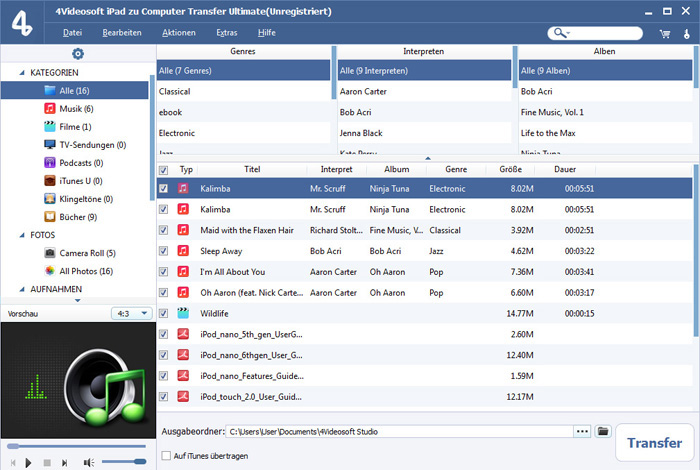Mute audio with the speaker icon
The height and width of the screenshot is (470, 700).
pyautogui.click(x=89, y=461)
